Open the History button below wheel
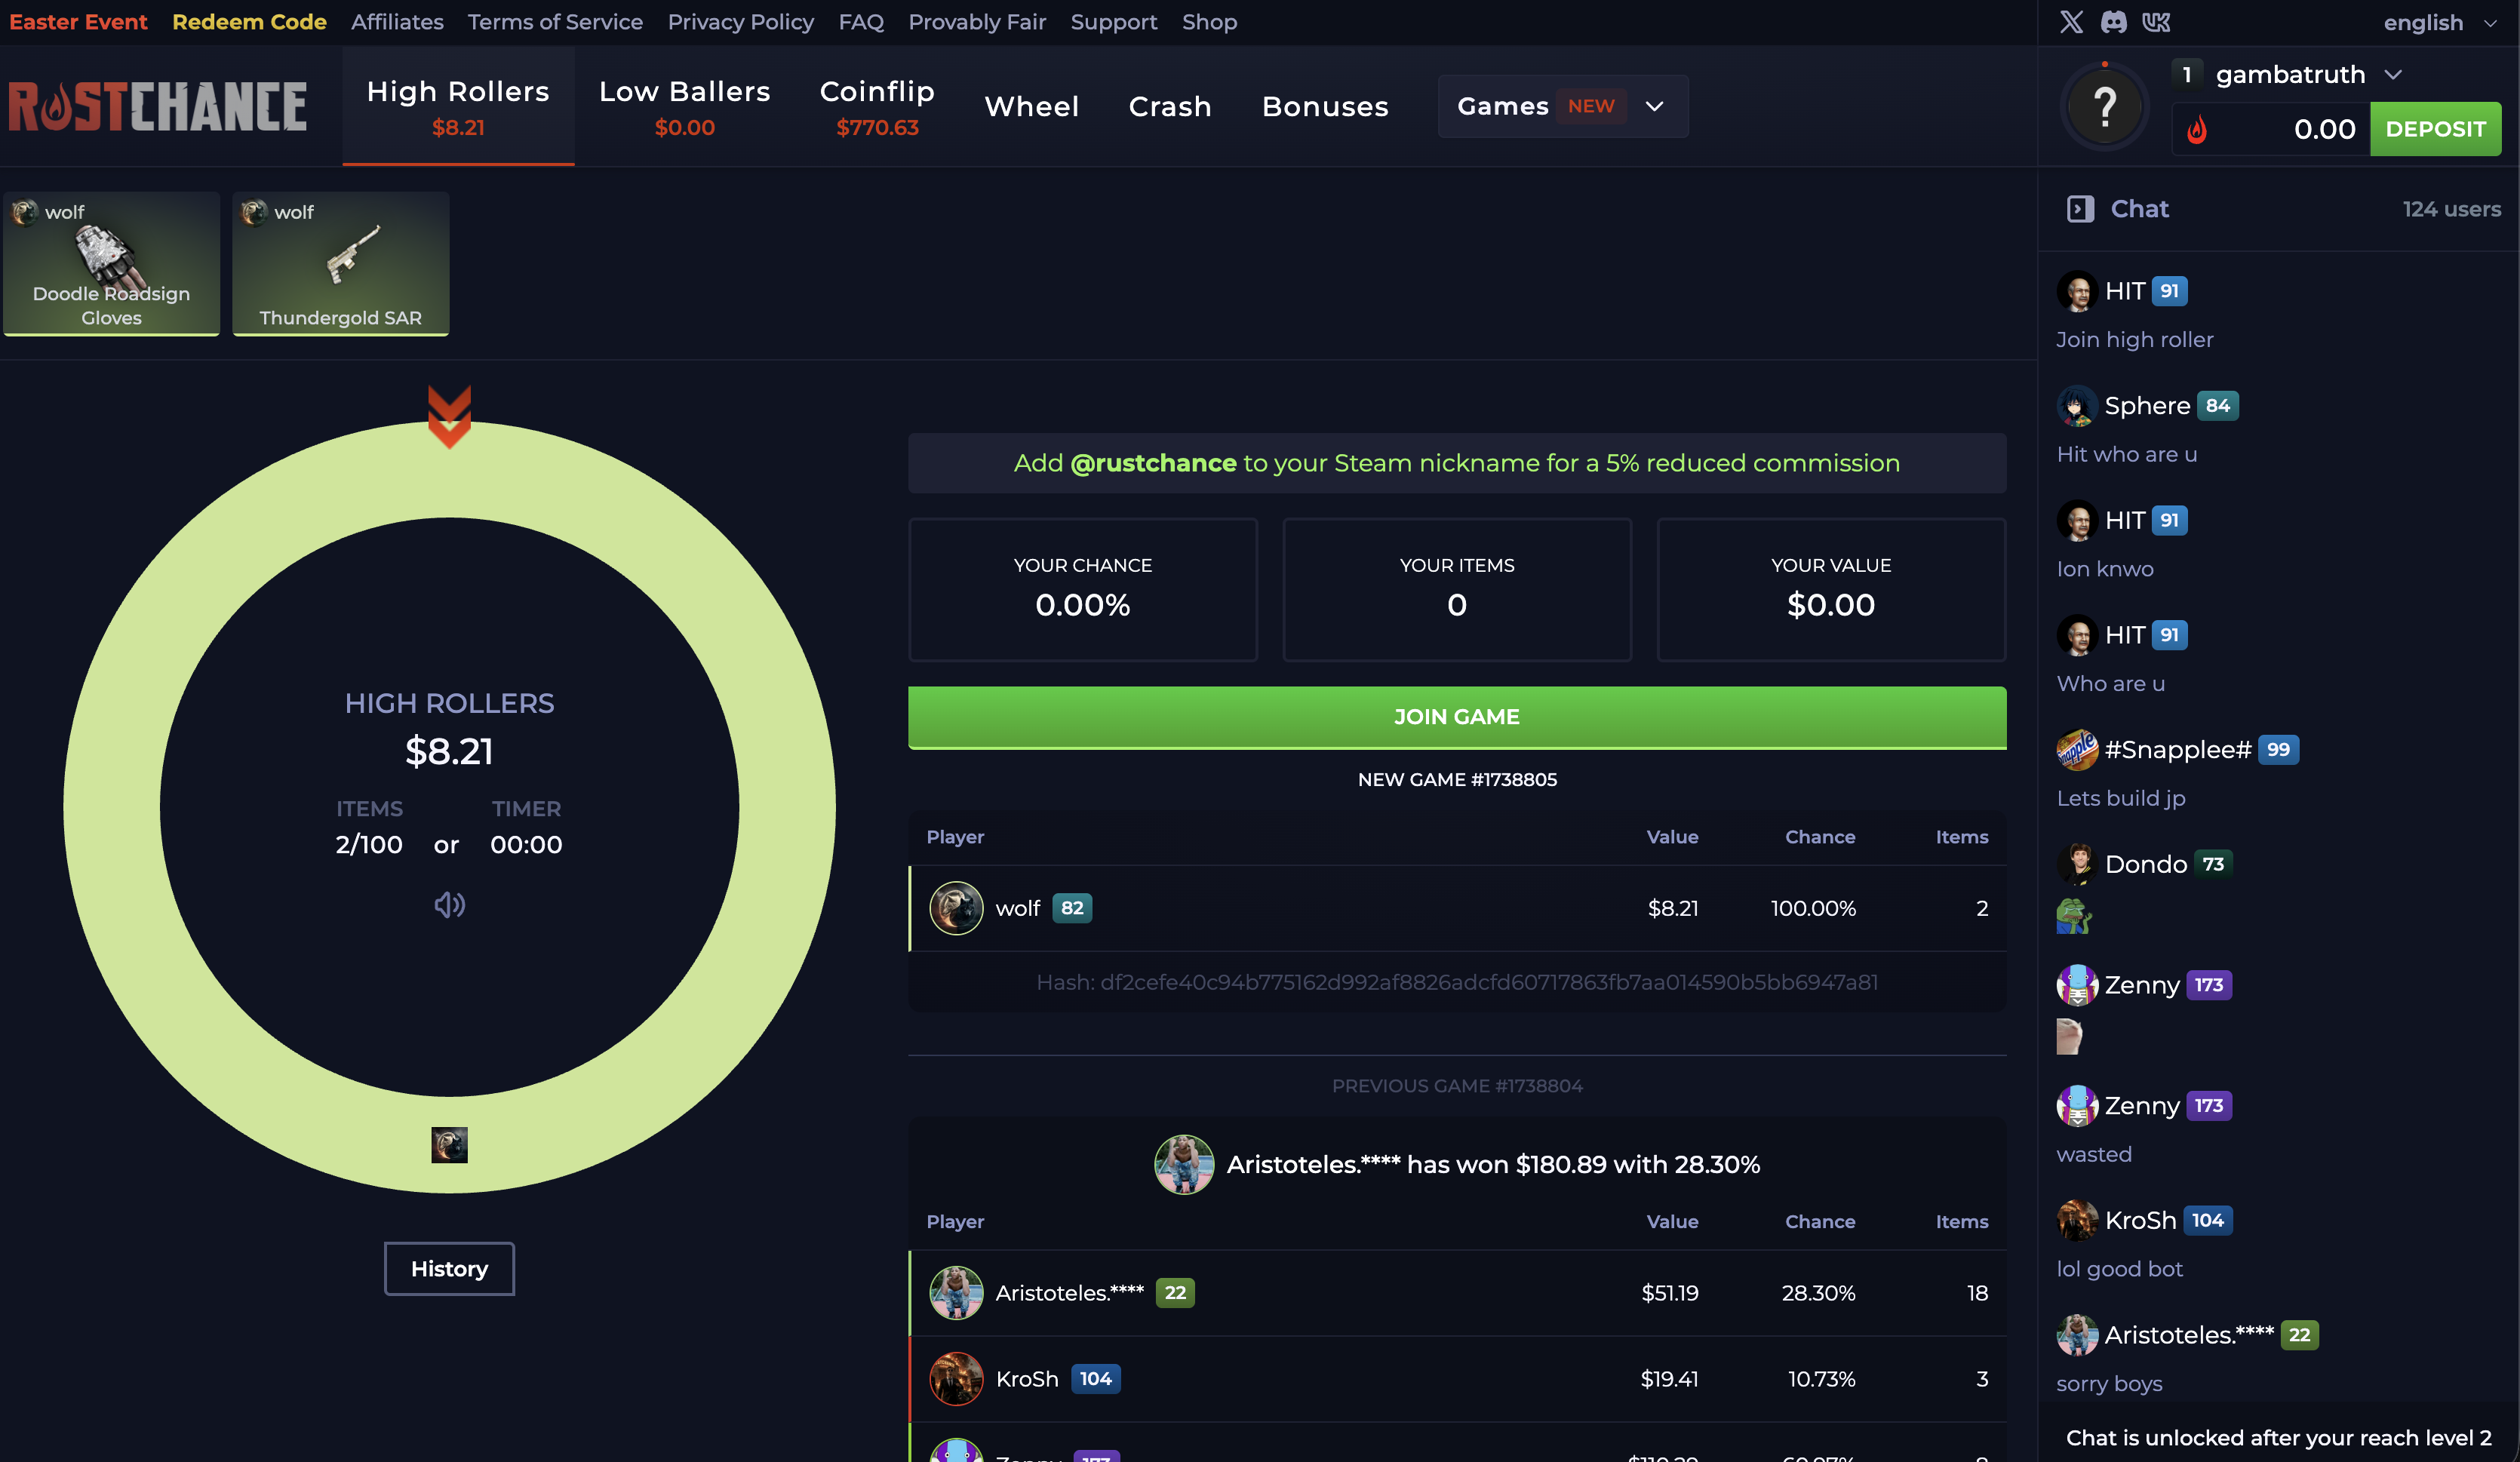 449,1269
